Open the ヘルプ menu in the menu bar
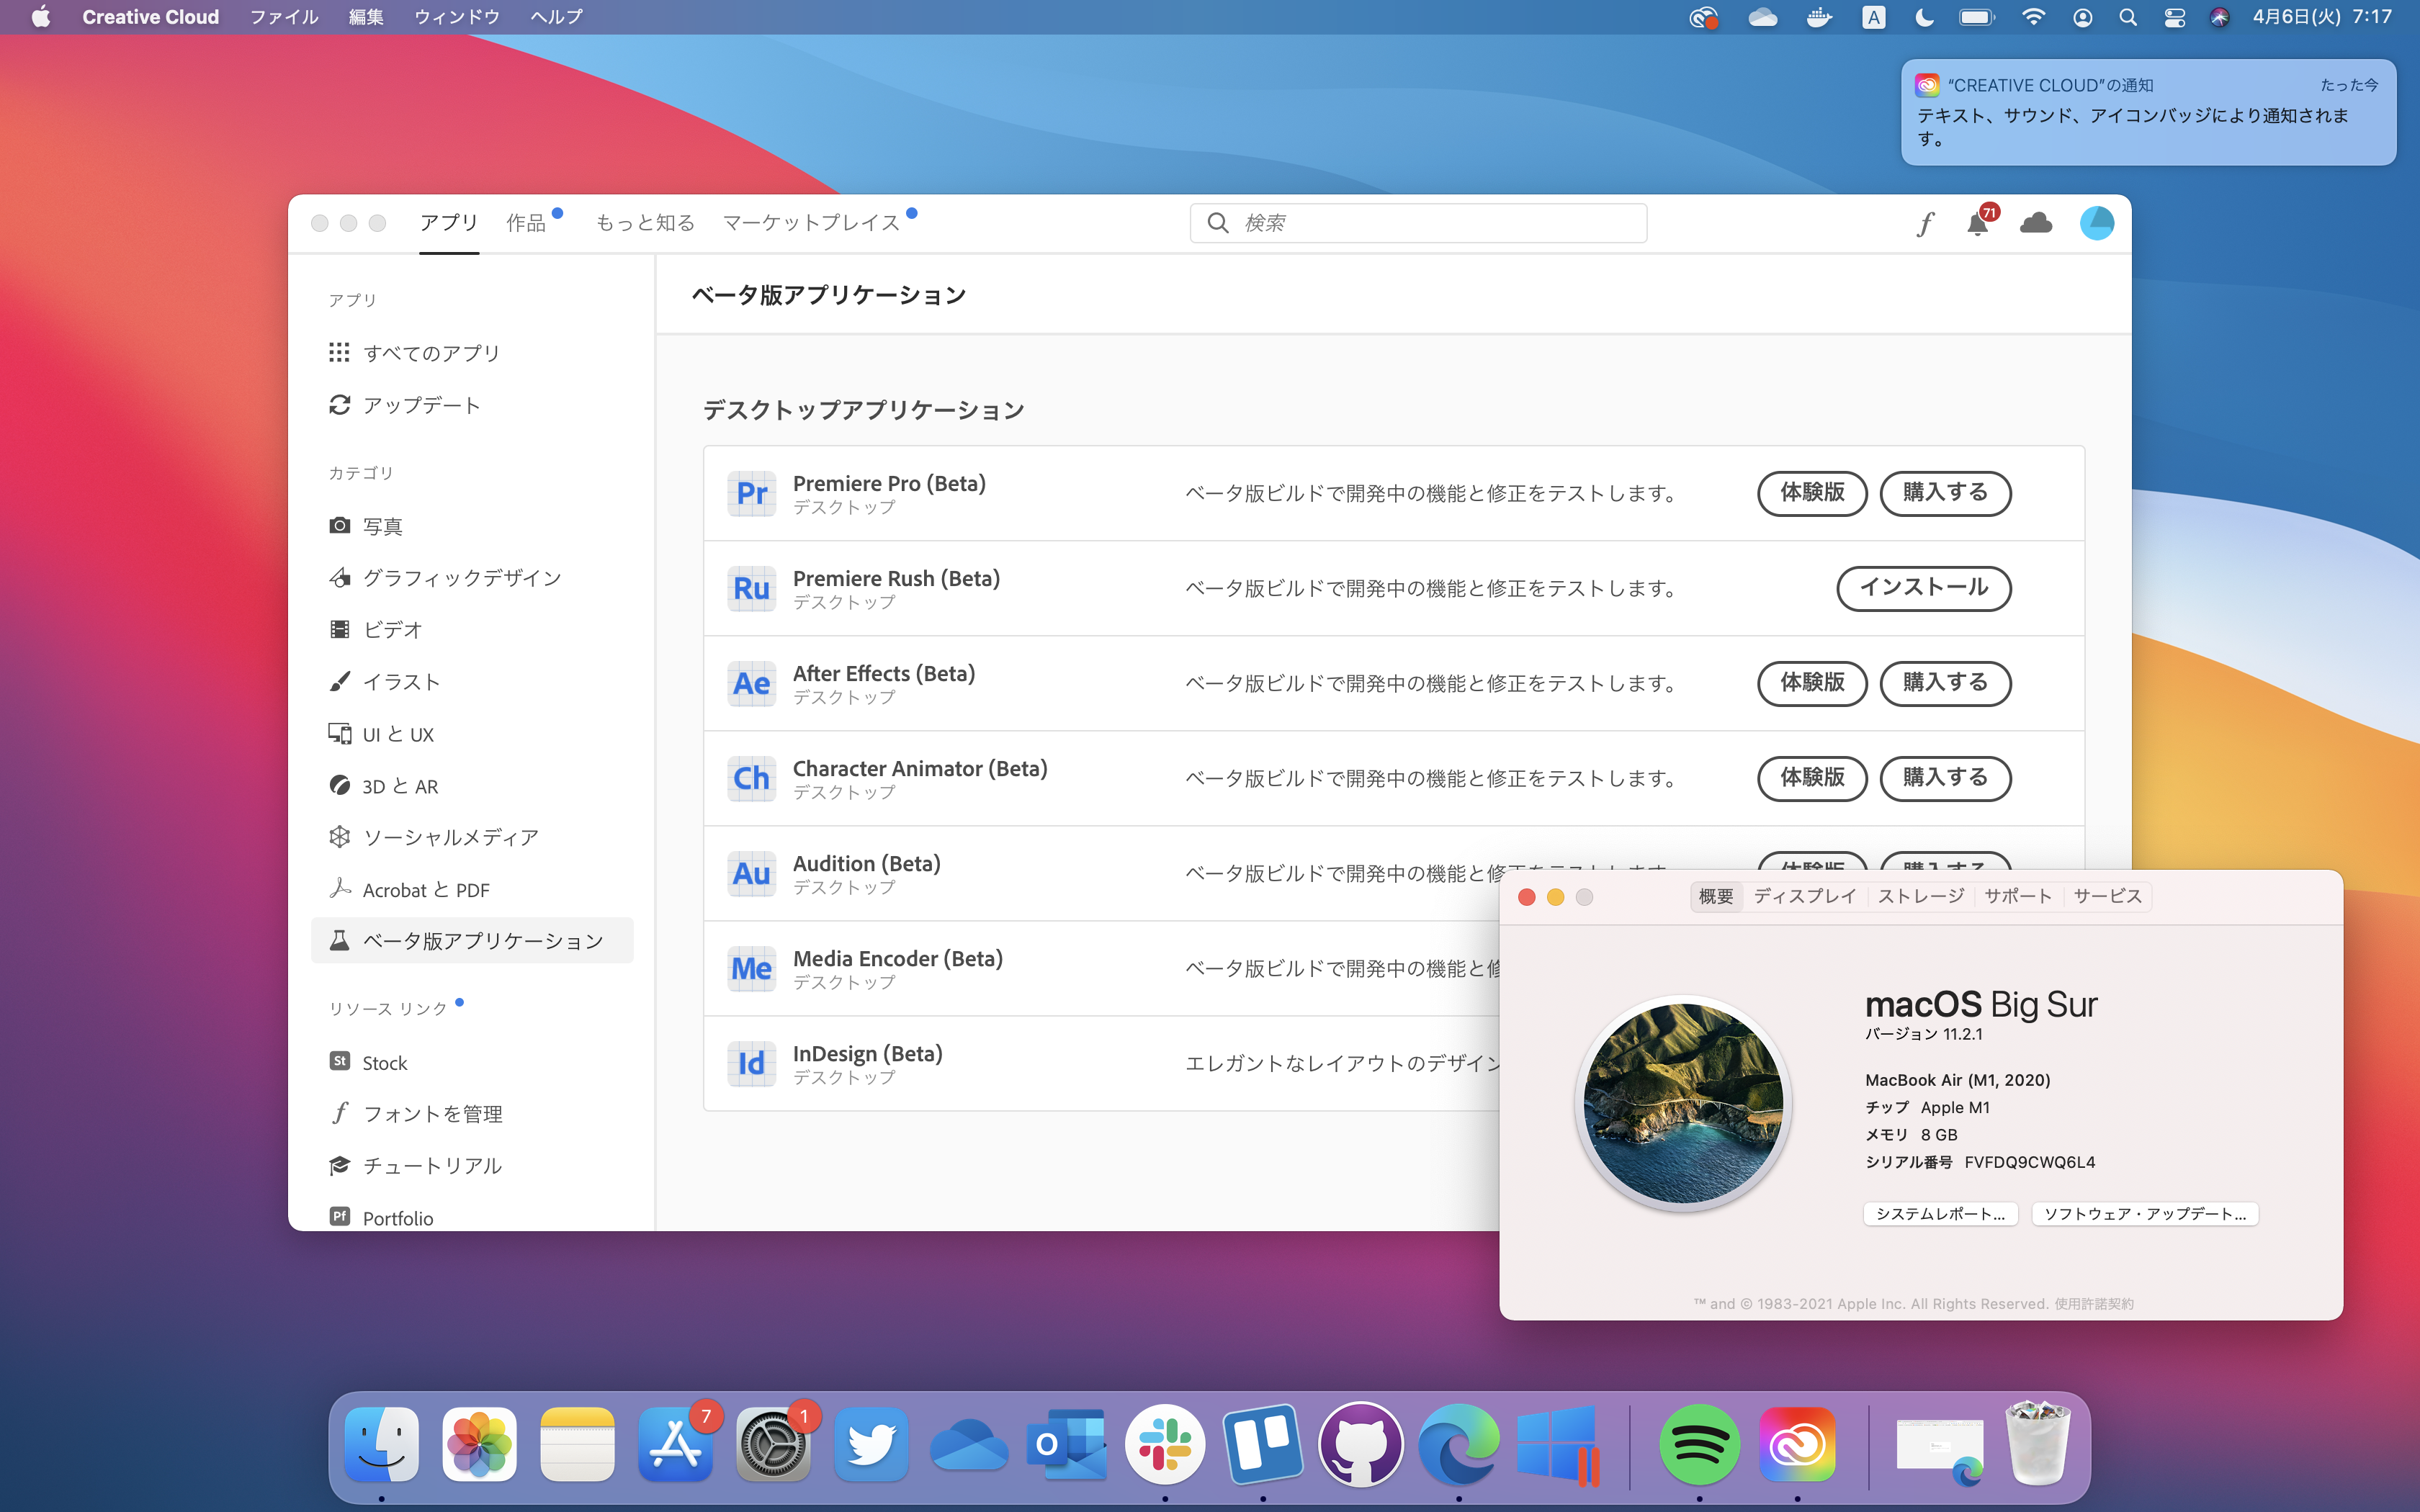The image size is (2420, 1512). pyautogui.click(x=556, y=16)
